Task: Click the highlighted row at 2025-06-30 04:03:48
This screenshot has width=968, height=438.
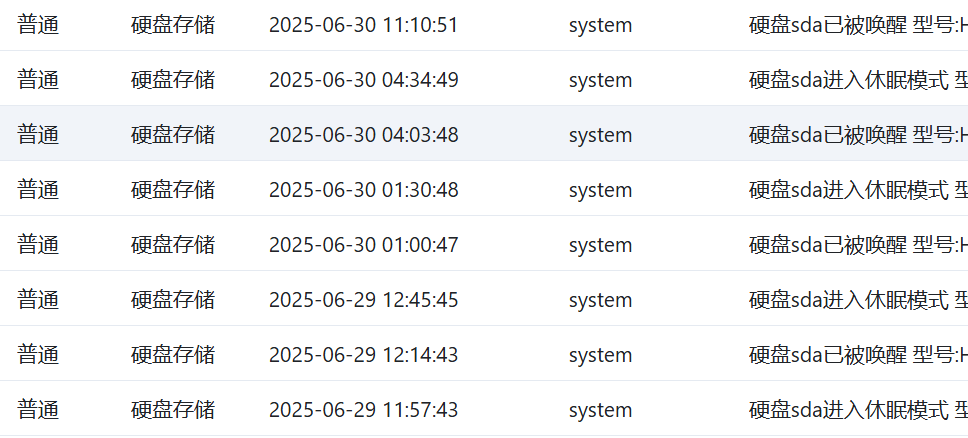Action: (x=484, y=133)
